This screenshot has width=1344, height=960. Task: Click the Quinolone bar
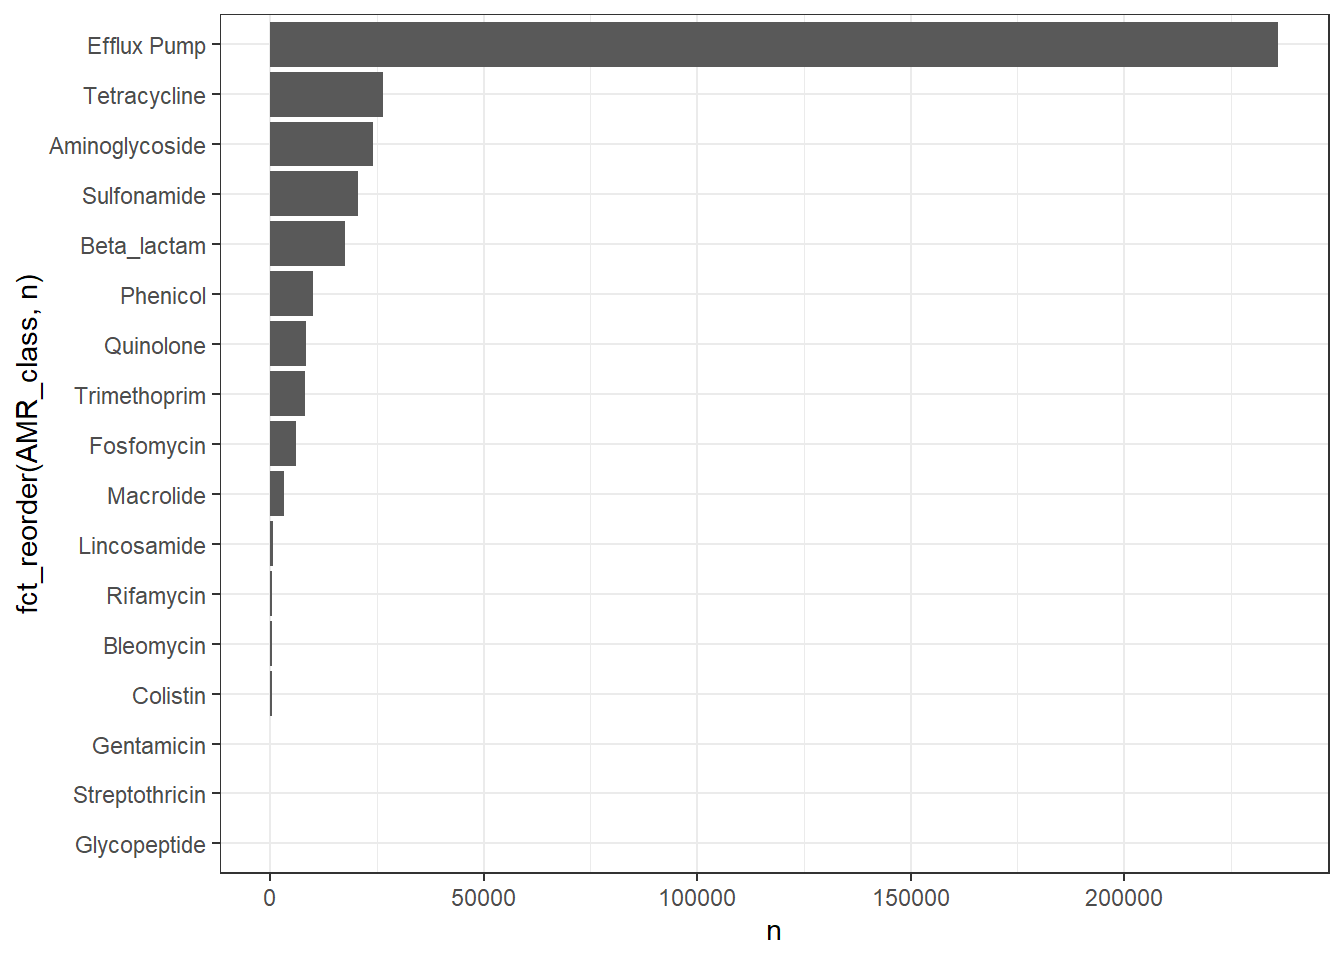tap(288, 344)
